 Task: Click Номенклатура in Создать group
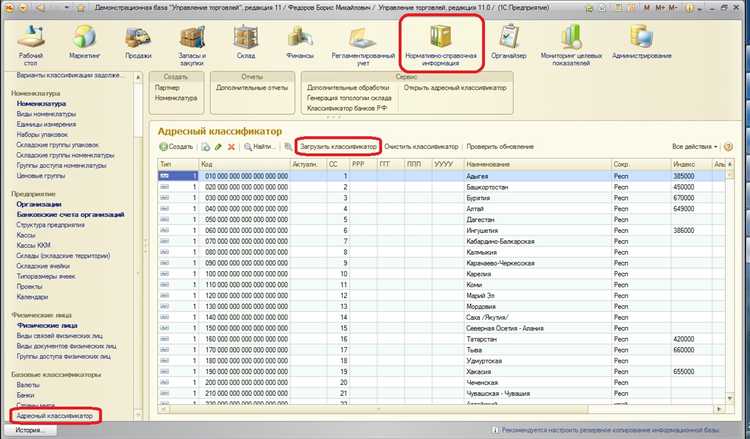coord(176,98)
